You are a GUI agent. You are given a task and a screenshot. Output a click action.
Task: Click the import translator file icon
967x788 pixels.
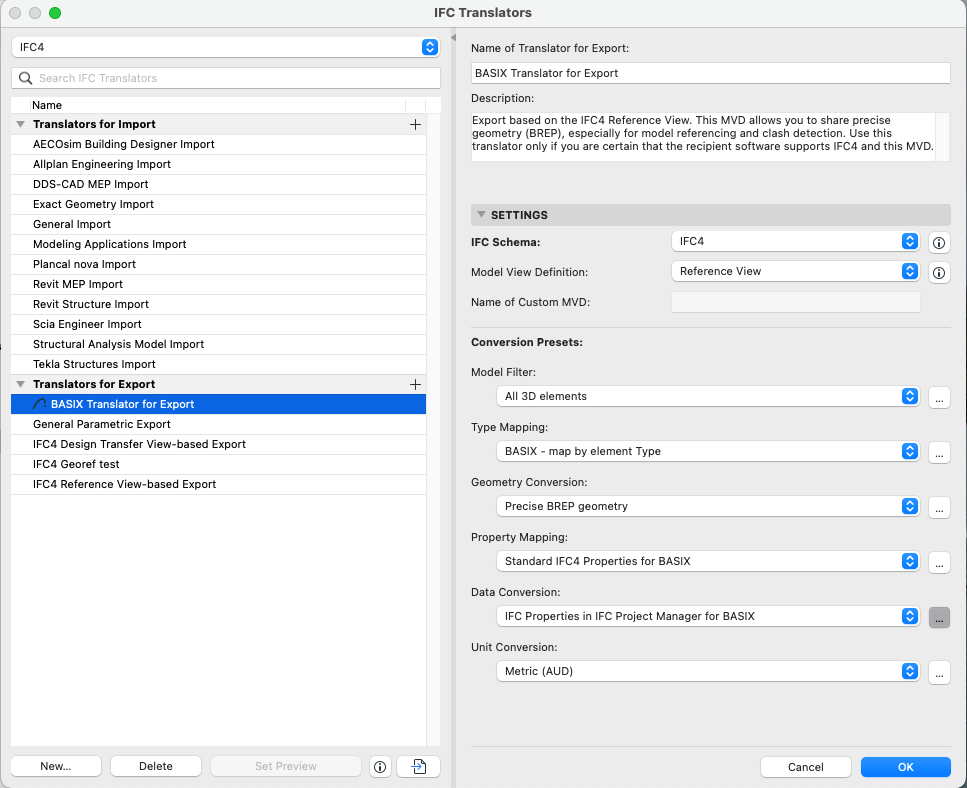(x=418, y=766)
